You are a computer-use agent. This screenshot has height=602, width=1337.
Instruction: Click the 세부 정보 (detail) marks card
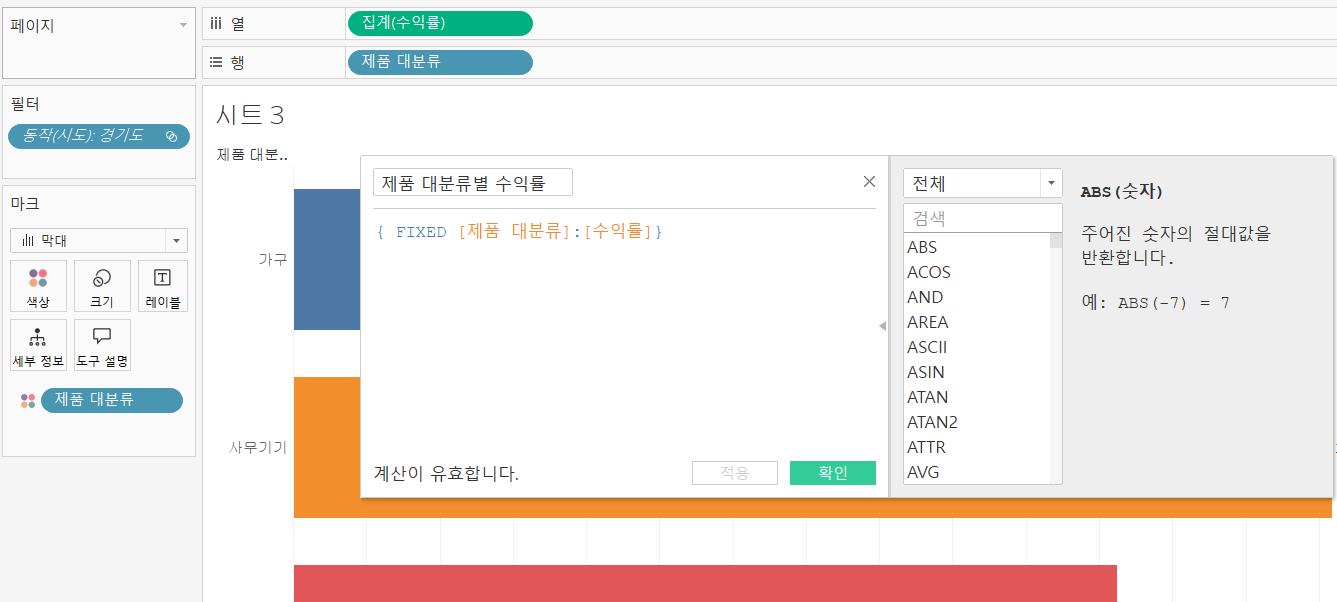tap(39, 345)
